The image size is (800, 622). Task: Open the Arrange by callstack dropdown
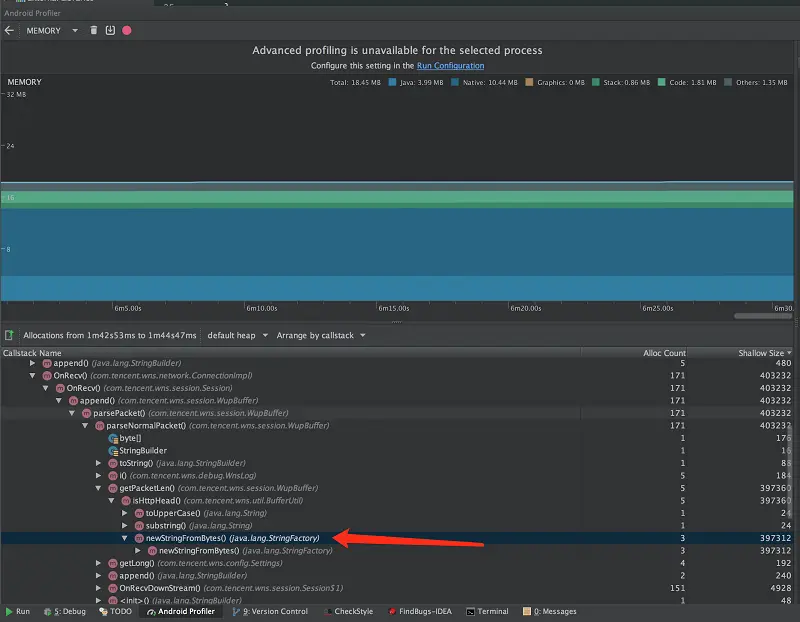tap(320, 335)
